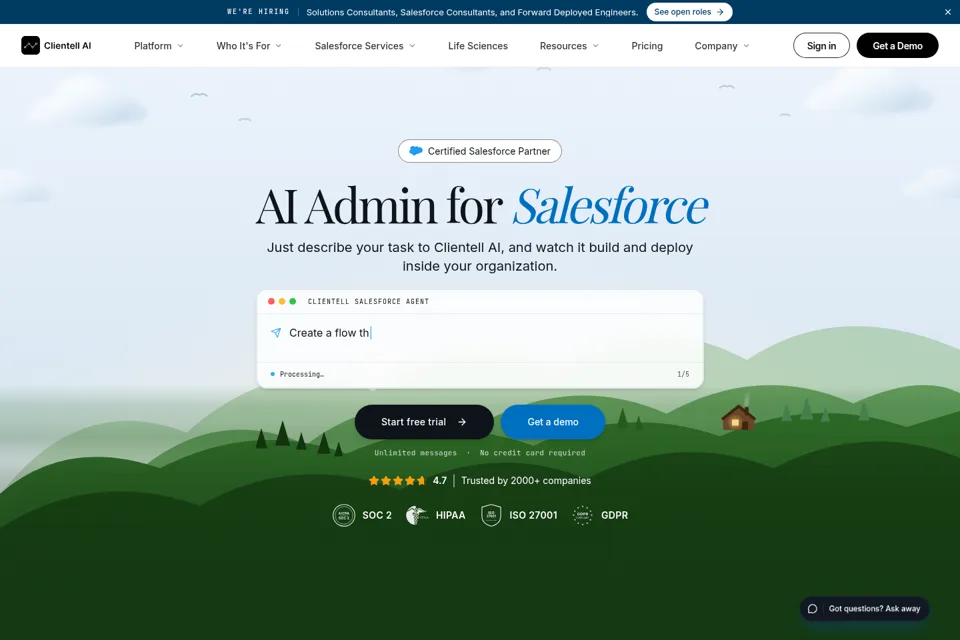Viewport: 960px width, 640px height.
Task: Click the WE'RE HIRING label
Action: 258,12
